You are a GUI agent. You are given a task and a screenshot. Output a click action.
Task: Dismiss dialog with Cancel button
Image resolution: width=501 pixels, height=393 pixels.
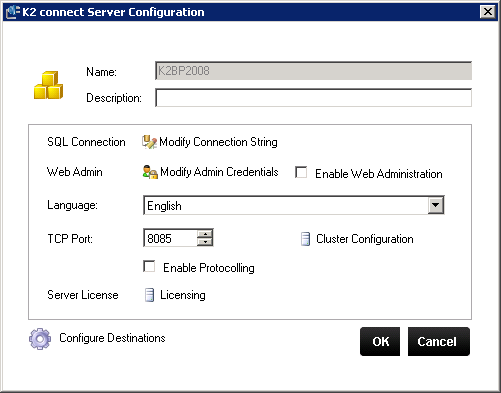pyautogui.click(x=439, y=341)
